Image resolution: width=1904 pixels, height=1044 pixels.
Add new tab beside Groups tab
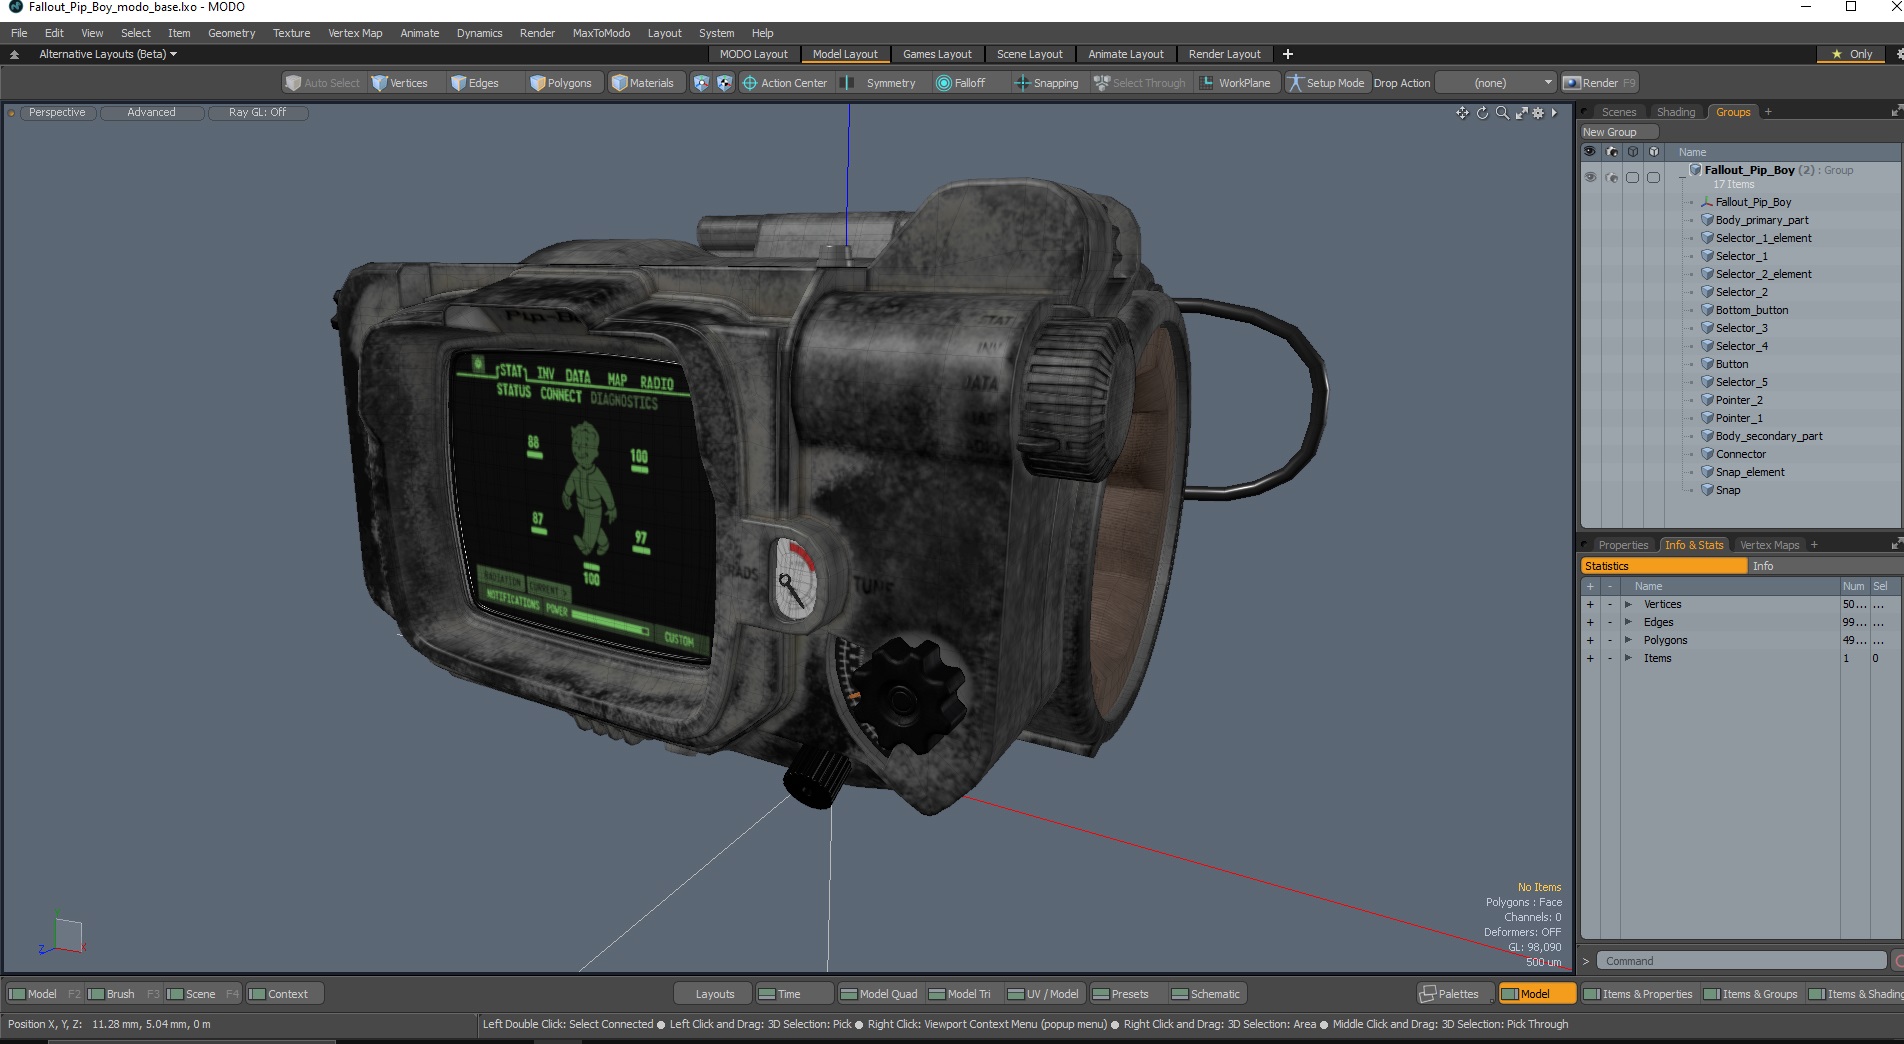[x=1768, y=112]
